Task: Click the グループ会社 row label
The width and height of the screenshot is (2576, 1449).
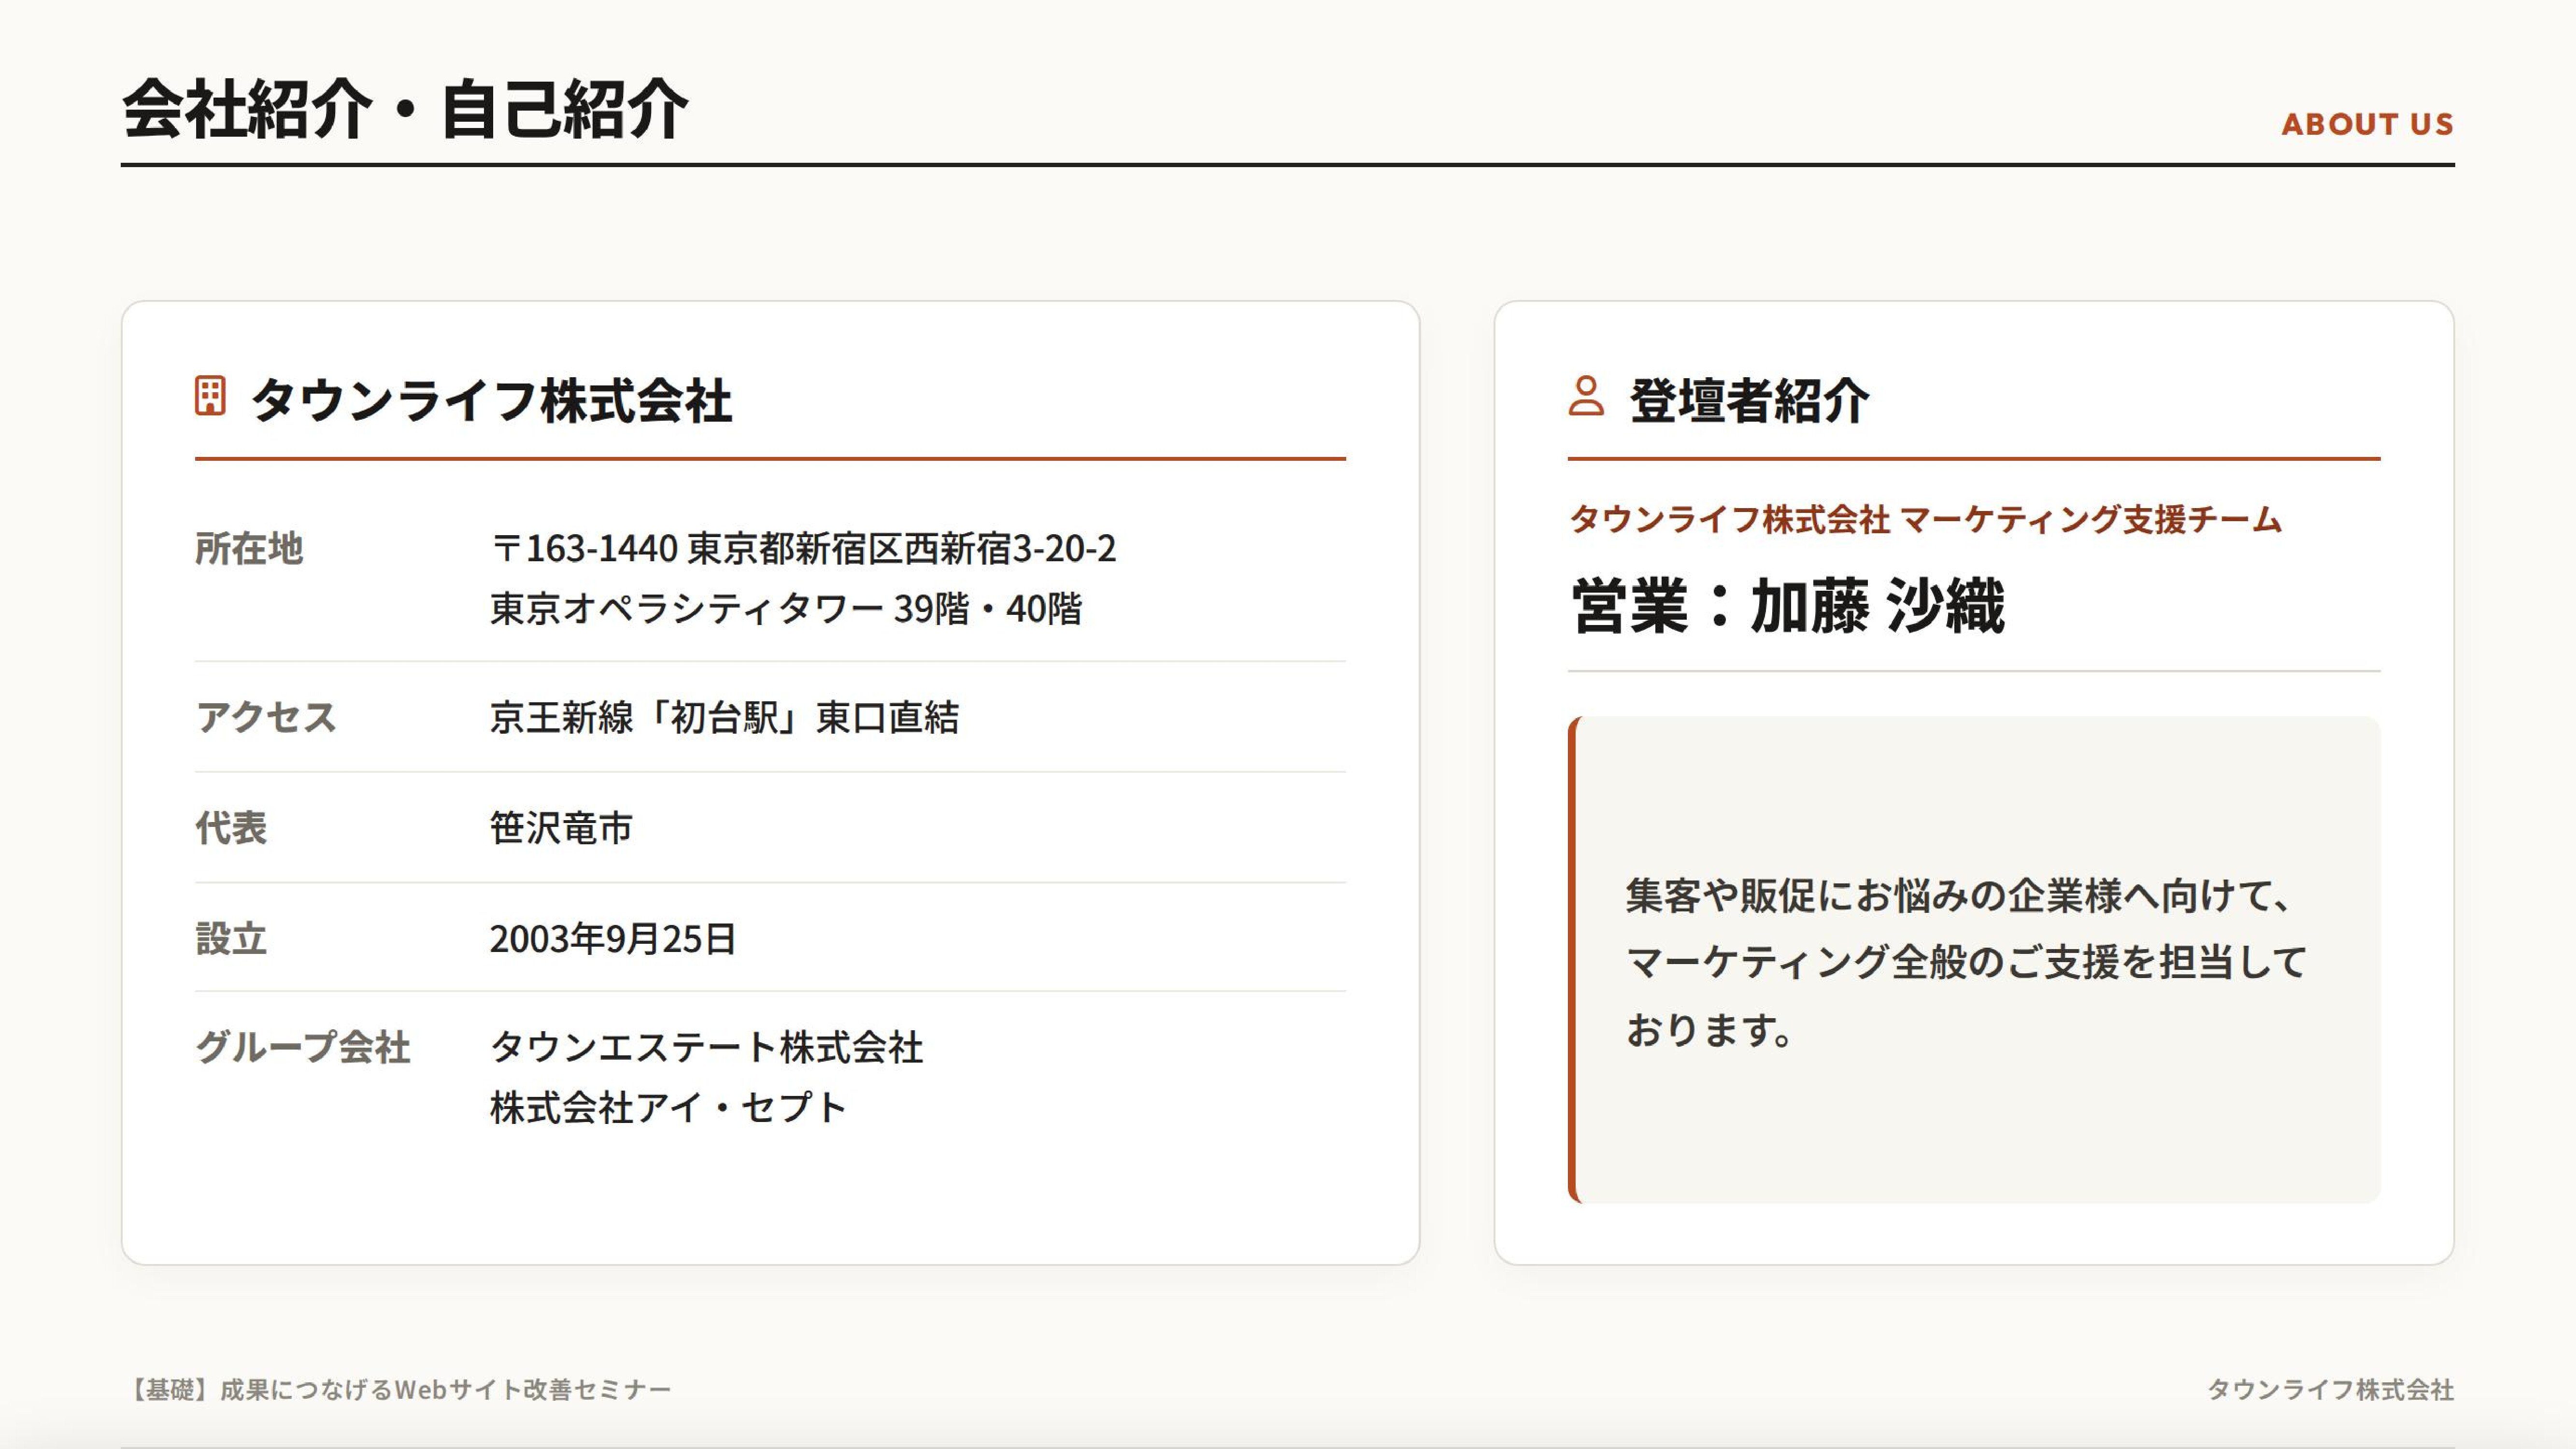Action: 303,1048
